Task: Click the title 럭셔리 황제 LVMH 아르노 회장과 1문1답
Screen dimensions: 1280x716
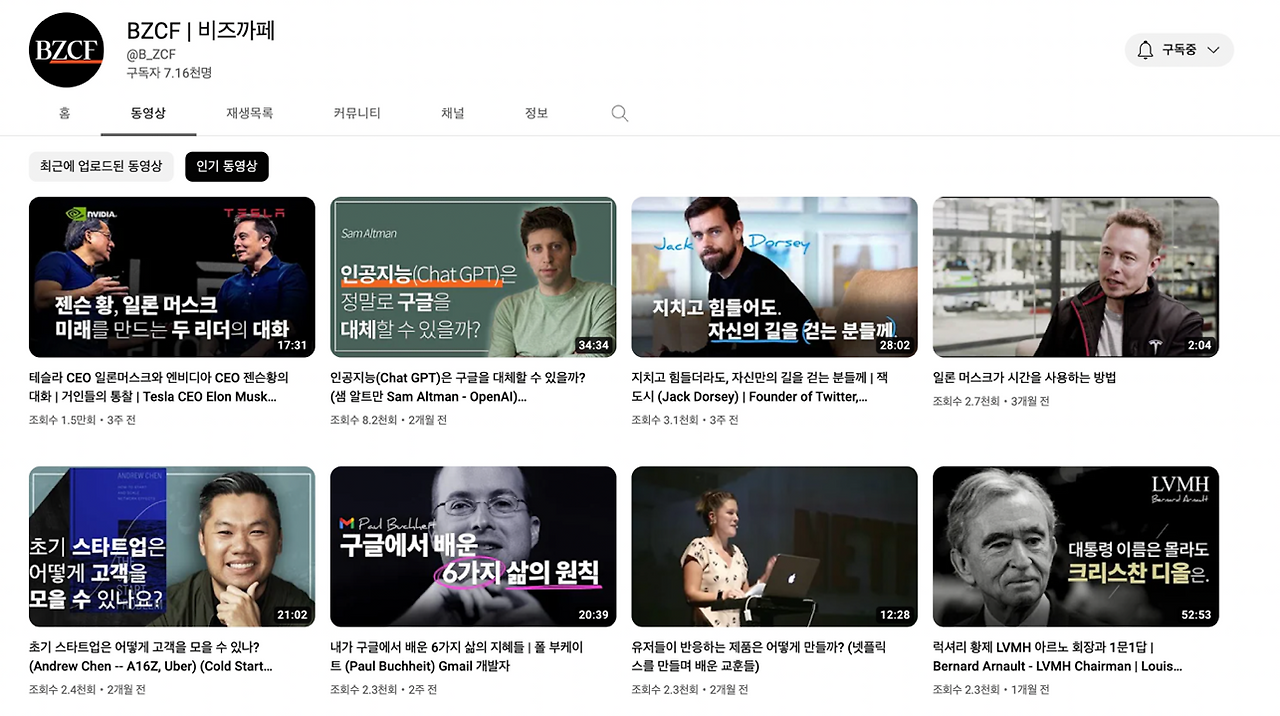Action: pos(1058,656)
